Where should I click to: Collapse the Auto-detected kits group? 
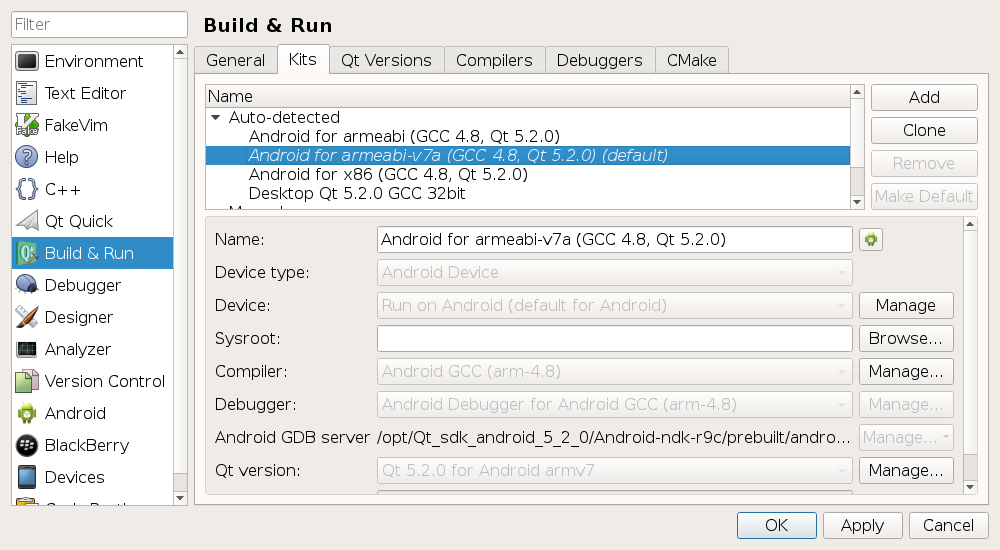pos(216,117)
